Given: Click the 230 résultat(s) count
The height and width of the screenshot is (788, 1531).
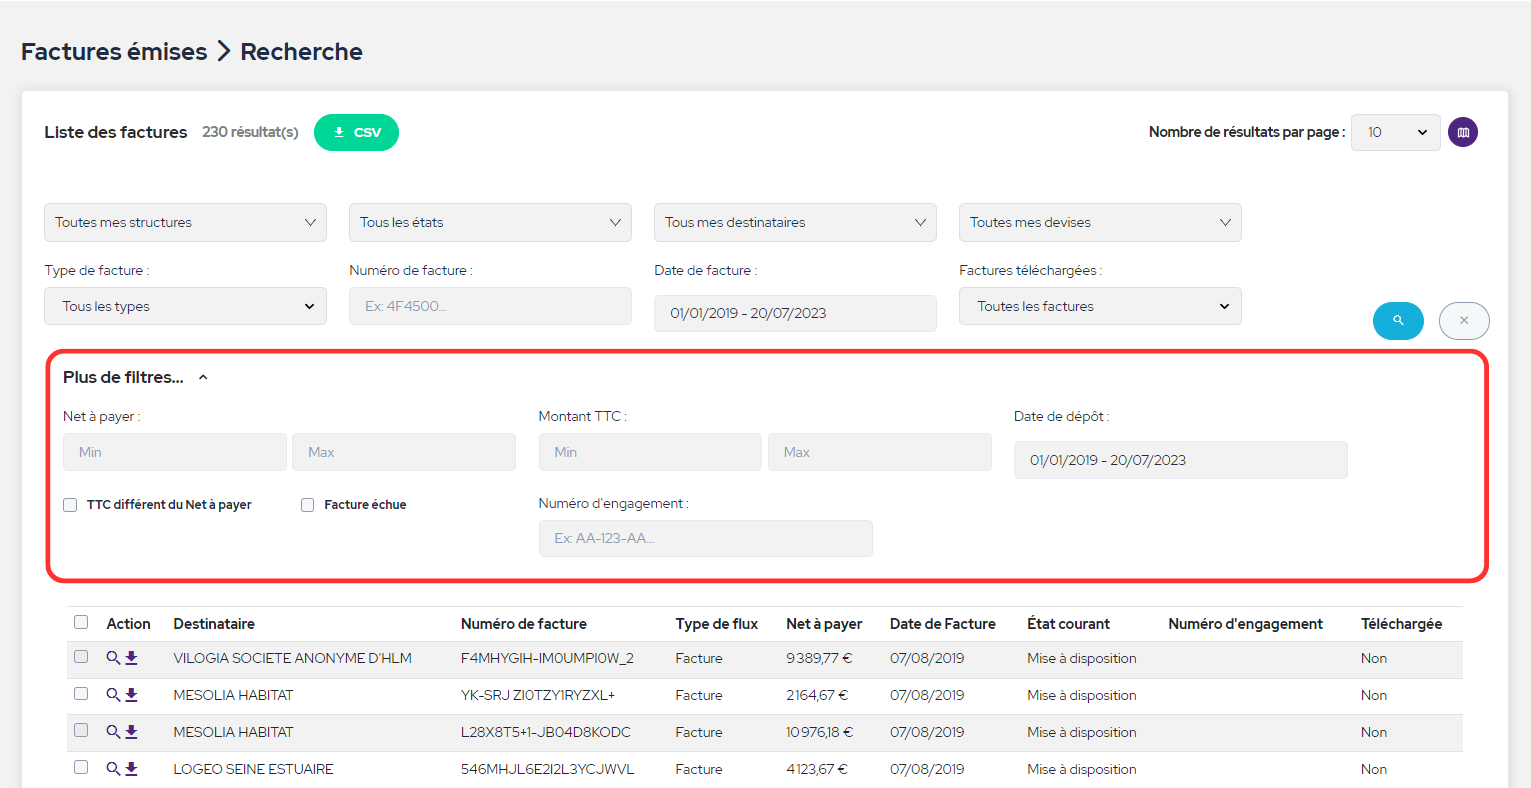Looking at the screenshot, I should (x=250, y=132).
